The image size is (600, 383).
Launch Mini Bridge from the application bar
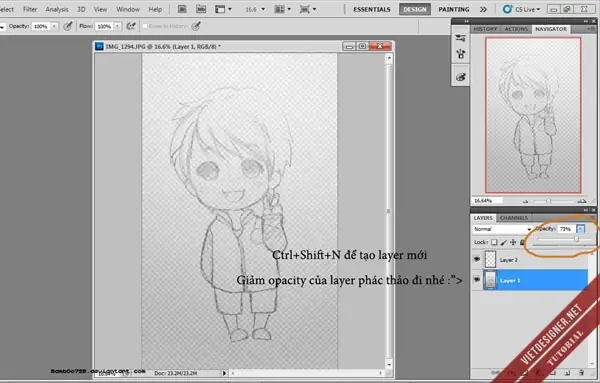201,9
